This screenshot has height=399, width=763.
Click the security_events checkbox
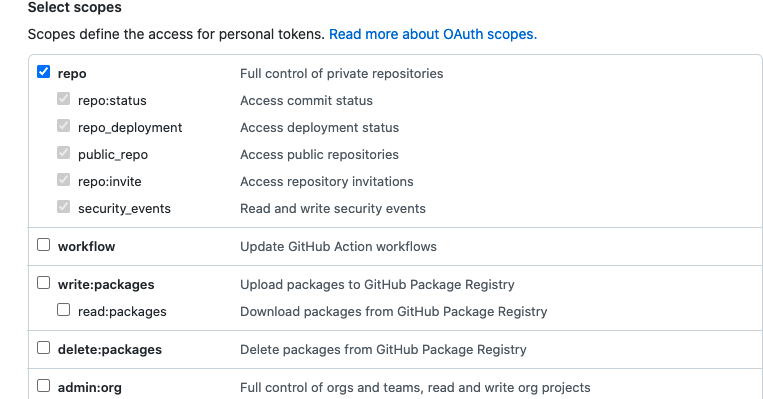pyautogui.click(x=63, y=207)
